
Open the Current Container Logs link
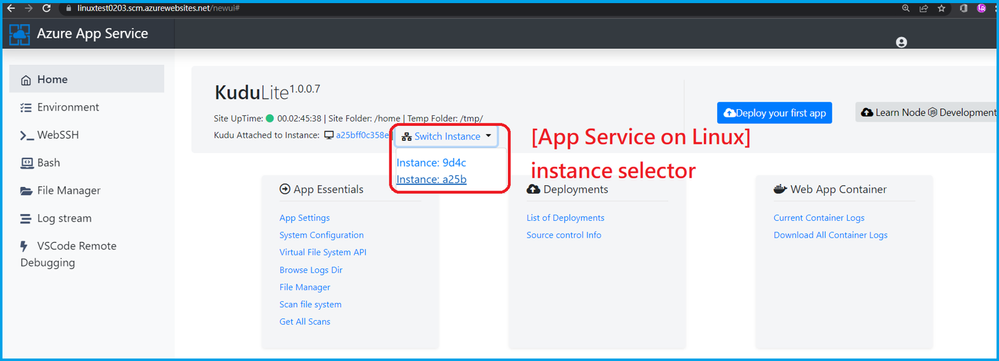819,218
